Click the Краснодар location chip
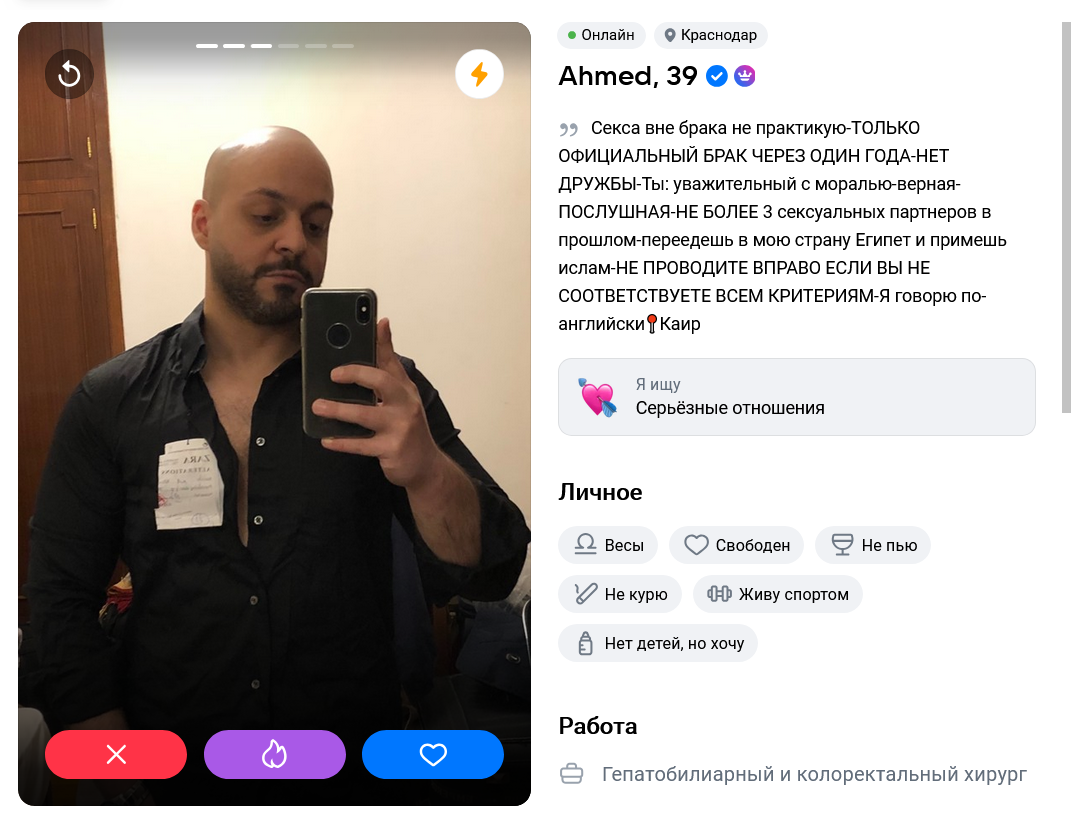 (711, 35)
